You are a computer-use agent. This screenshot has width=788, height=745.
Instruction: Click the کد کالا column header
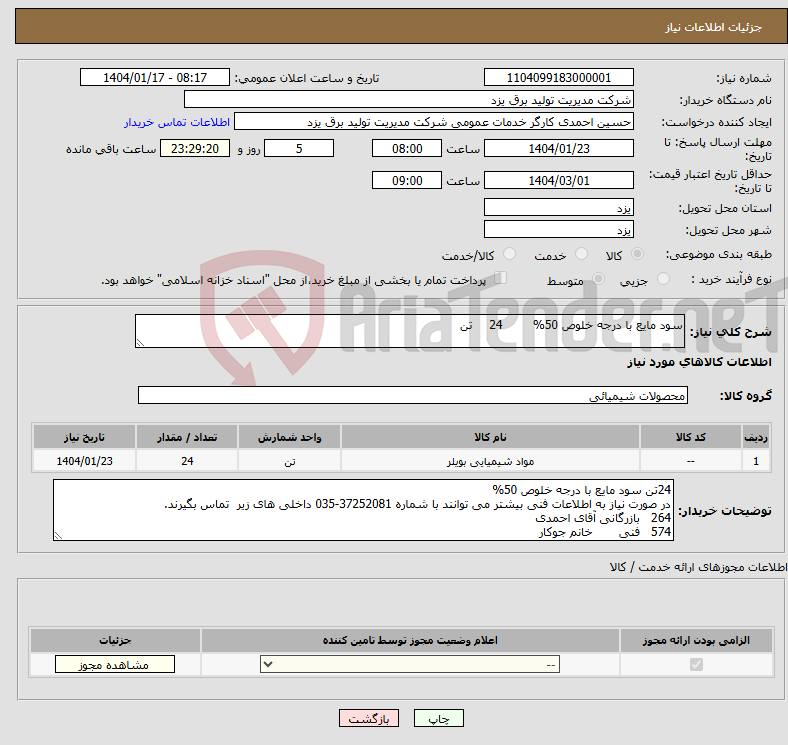691,437
